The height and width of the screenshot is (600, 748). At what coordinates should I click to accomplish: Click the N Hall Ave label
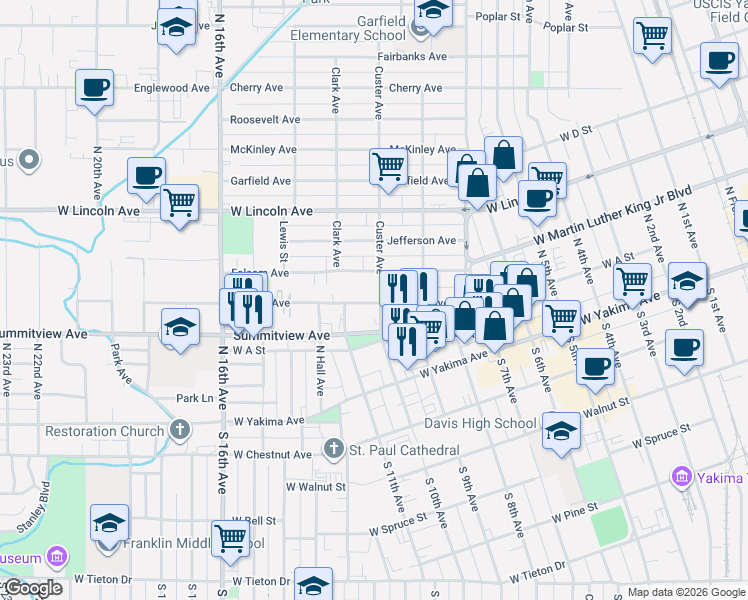pos(320,371)
